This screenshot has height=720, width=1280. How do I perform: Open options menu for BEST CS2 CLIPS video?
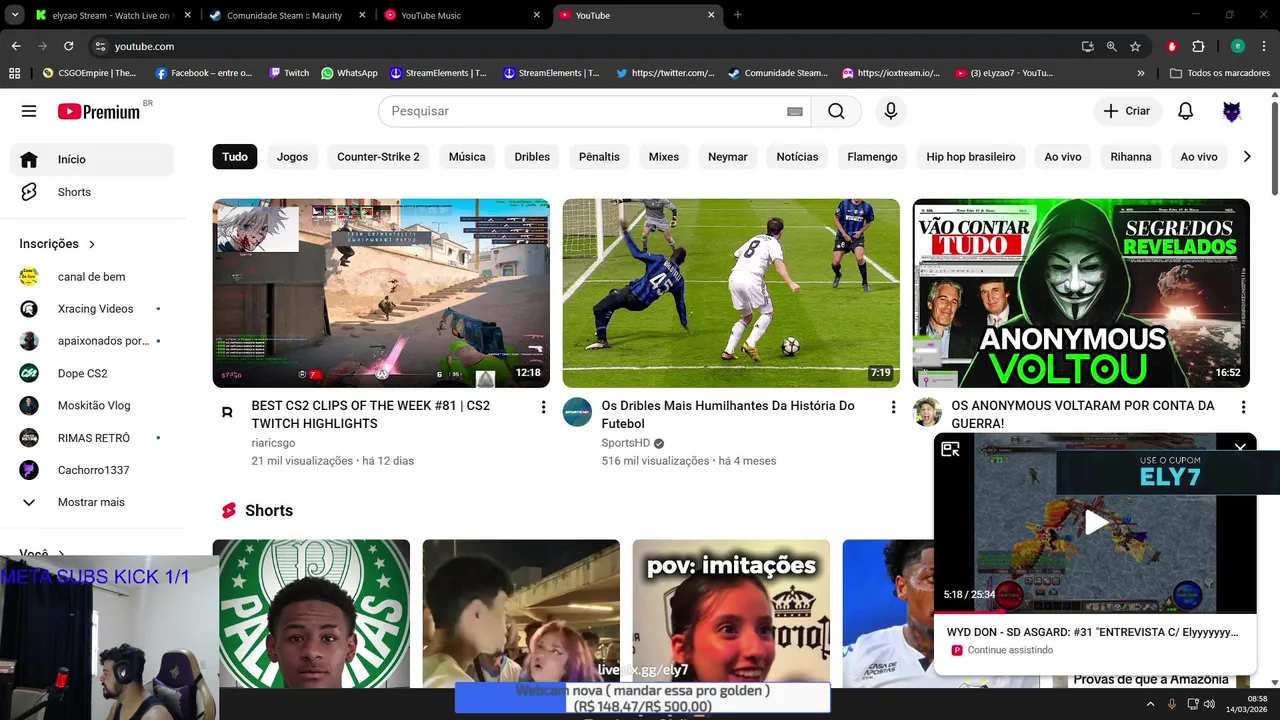pos(543,407)
